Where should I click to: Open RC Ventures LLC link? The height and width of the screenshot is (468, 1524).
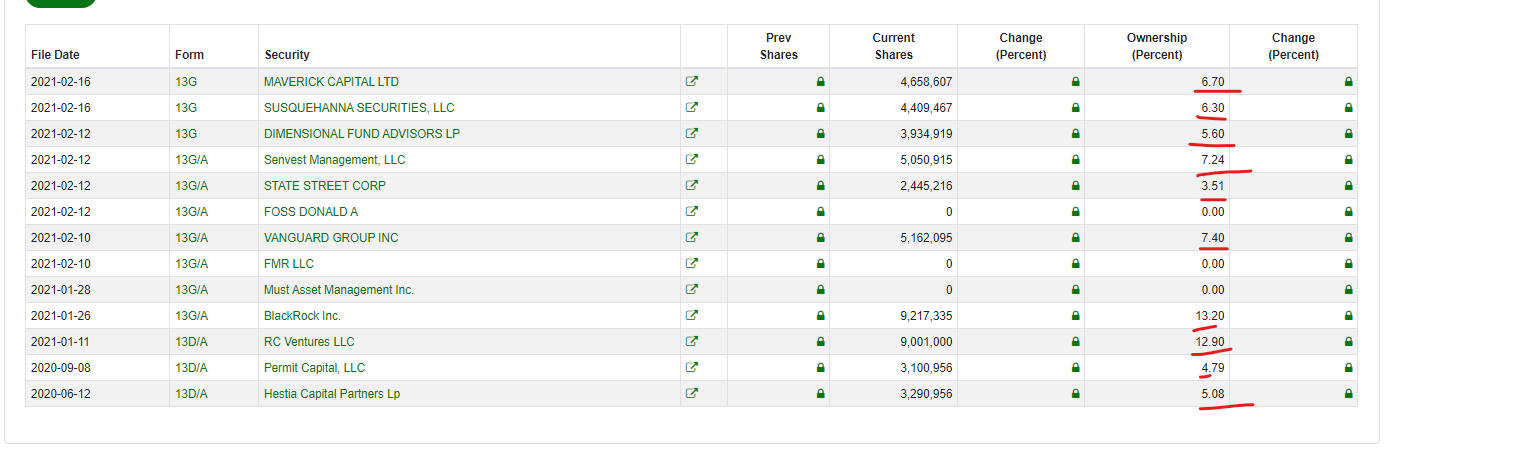309,342
